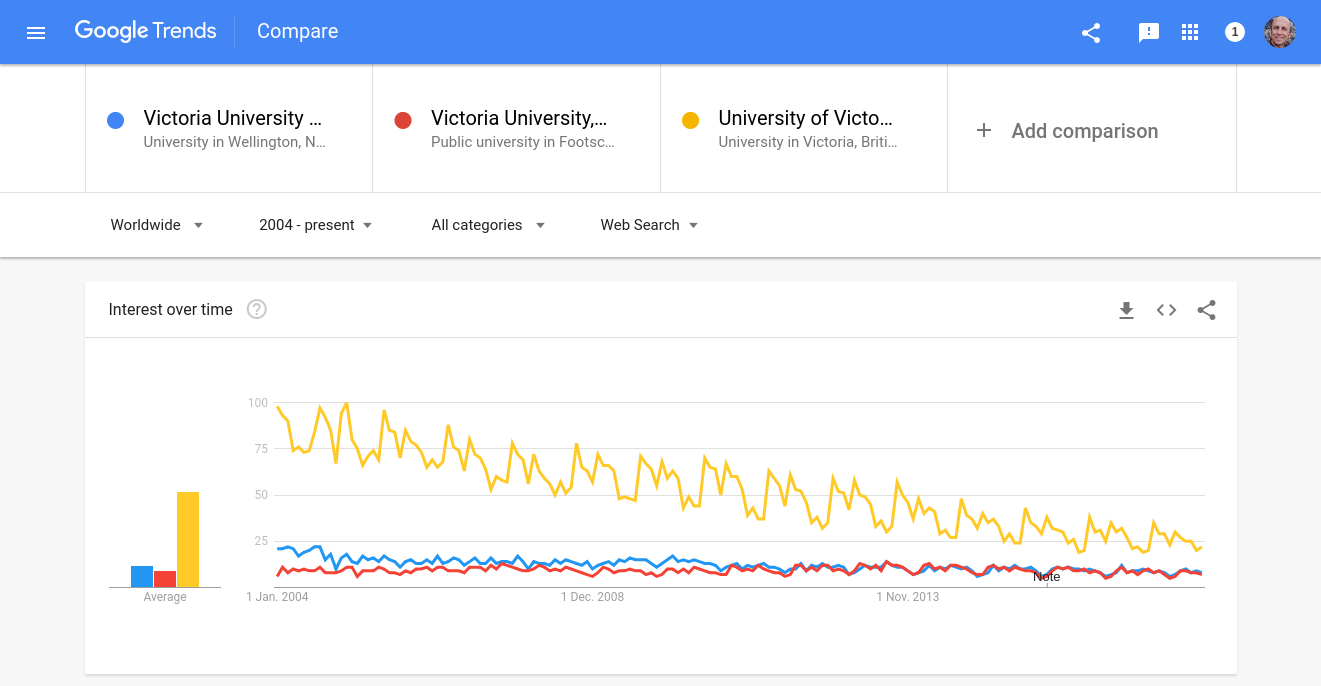
Task: Open the send feedback icon
Action: pos(1148,32)
